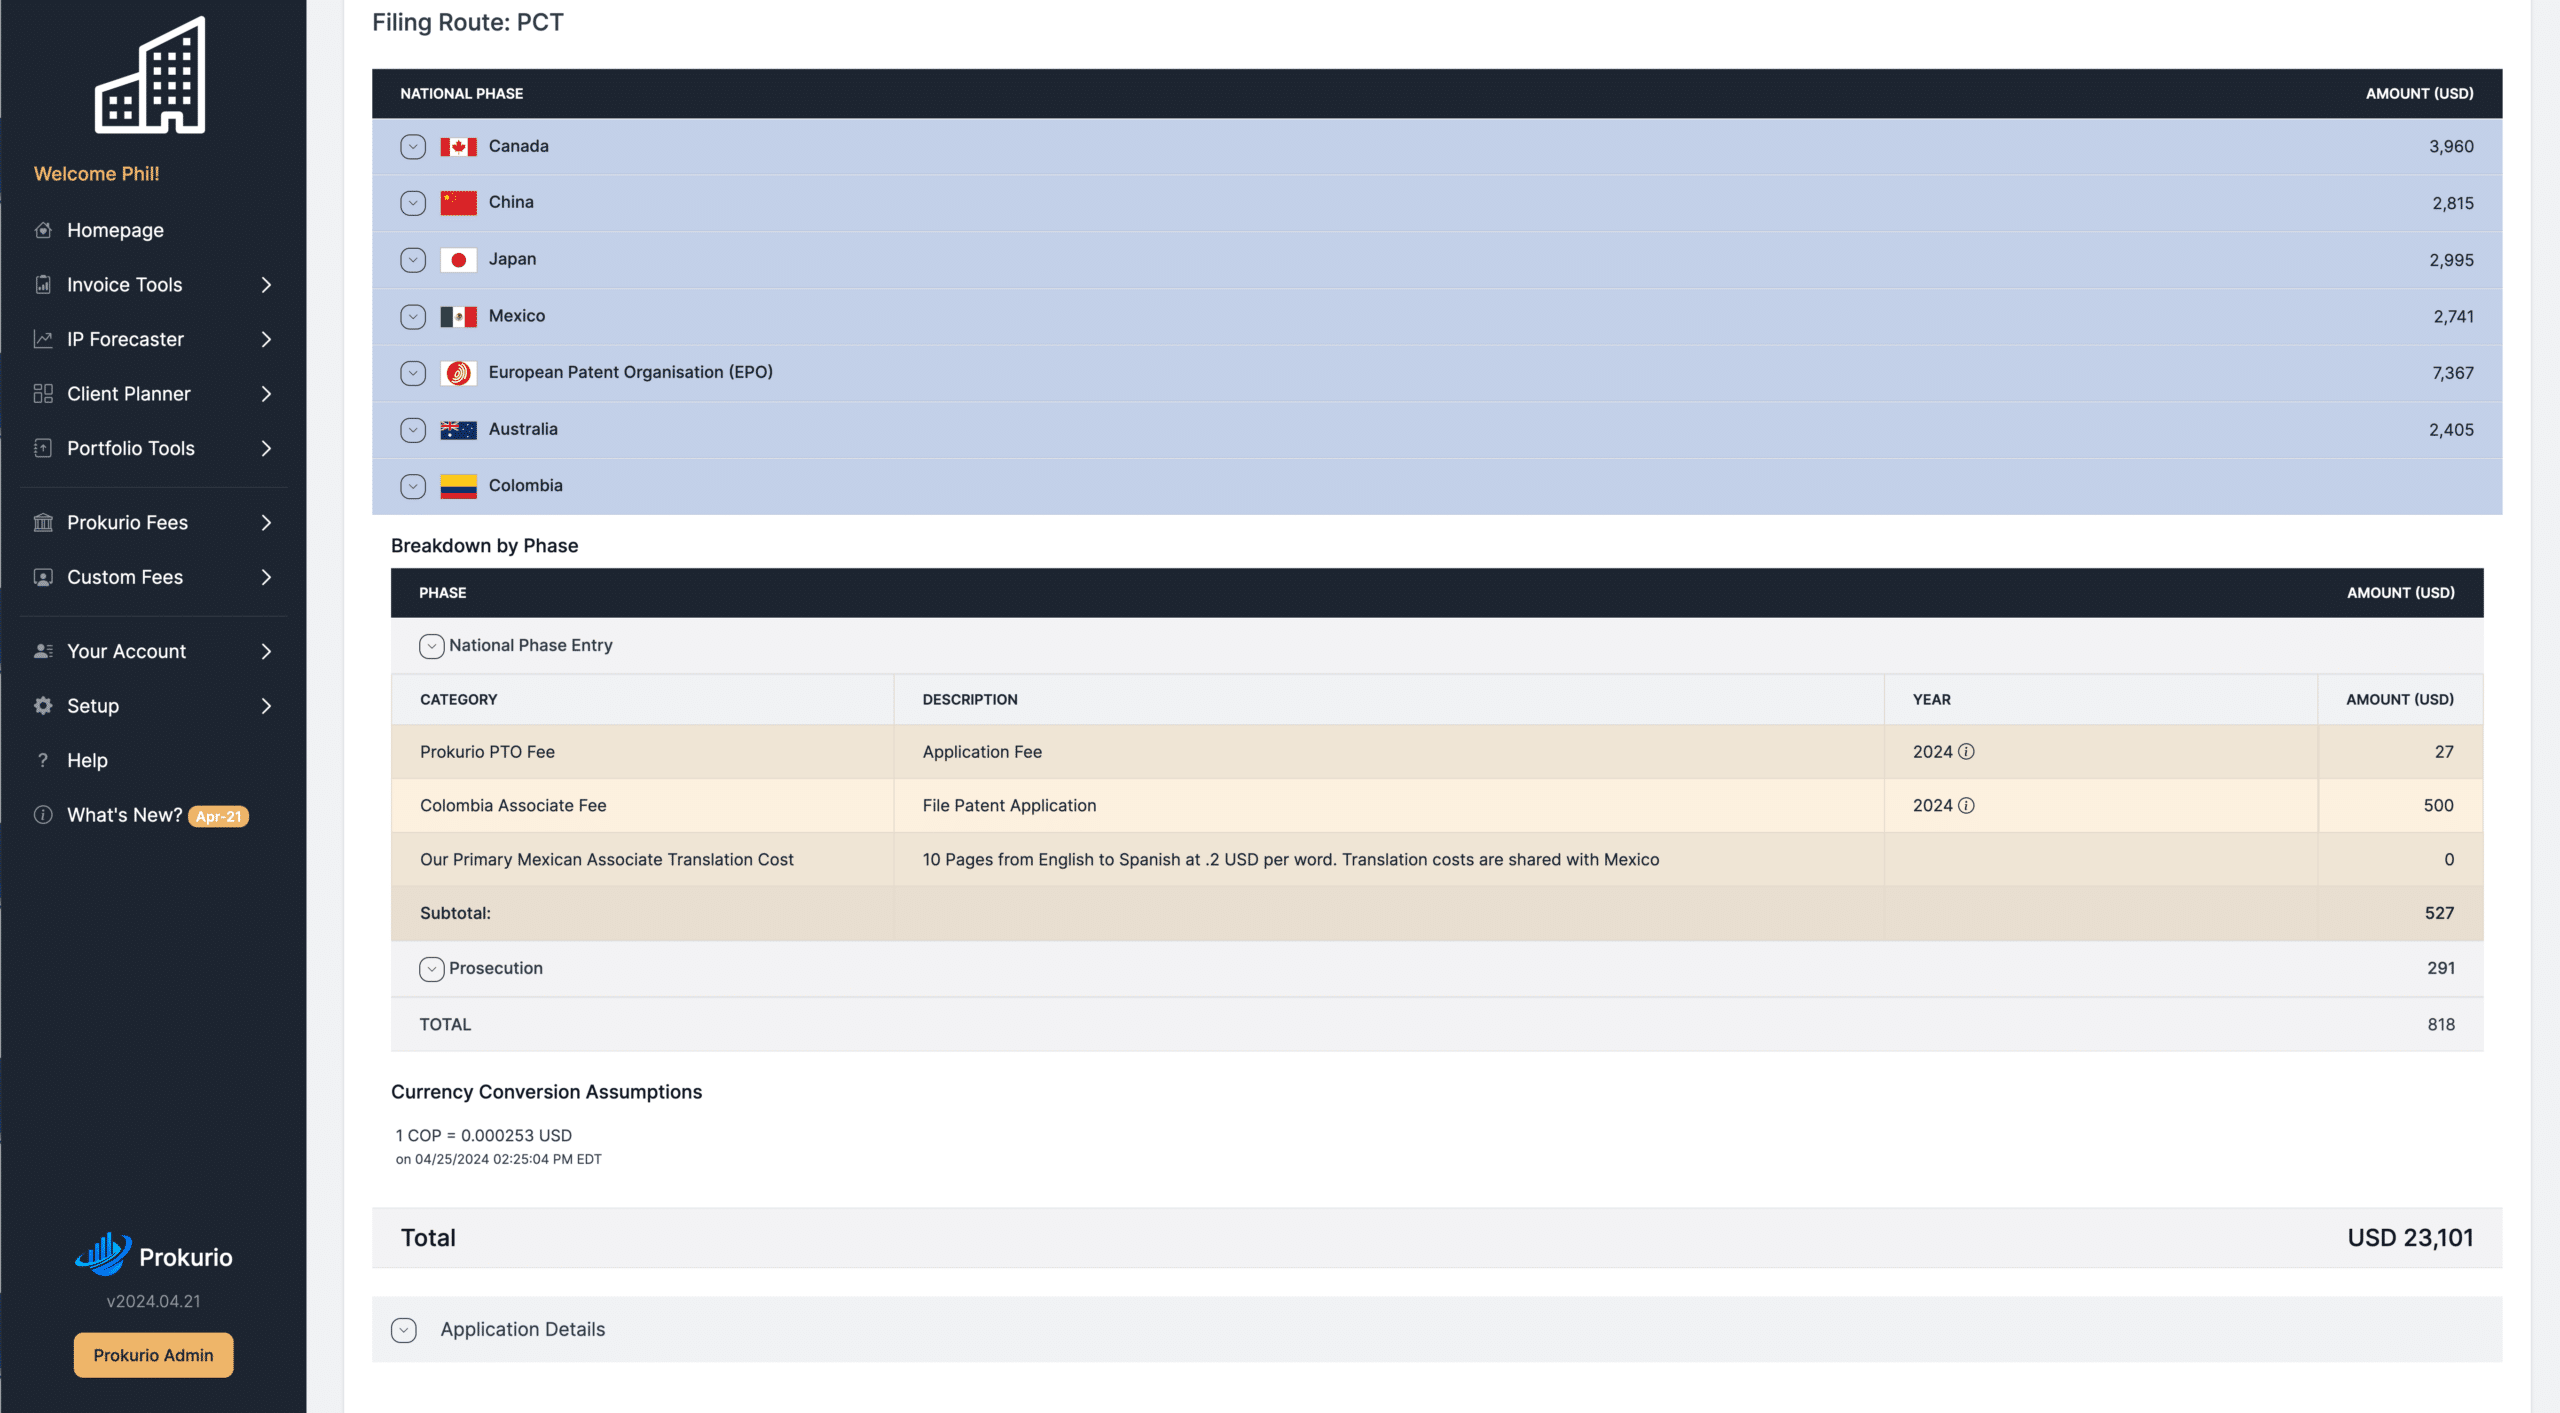This screenshot has height=1413, width=2560.
Task: Open the Invoice Tools submenu arrow
Action: (266, 285)
